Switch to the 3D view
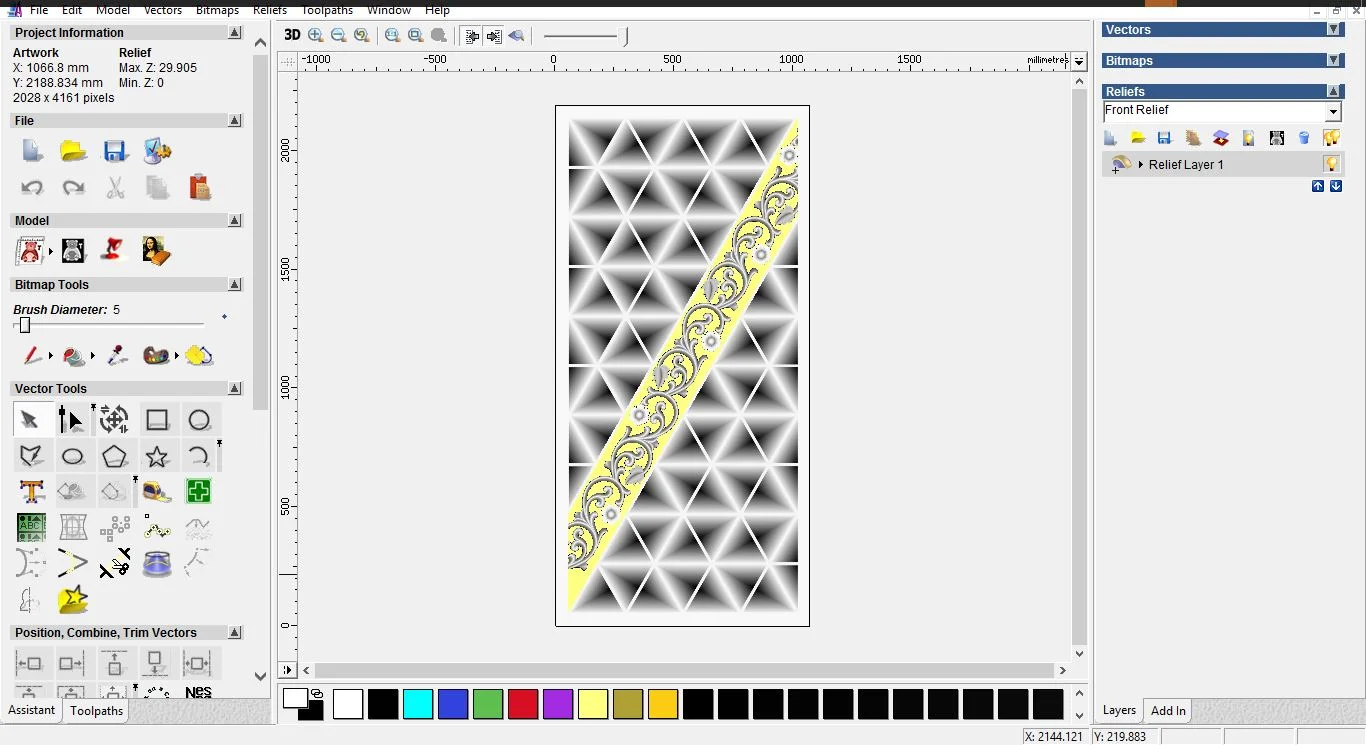Screen dimensions: 1366x745 click(x=291, y=35)
